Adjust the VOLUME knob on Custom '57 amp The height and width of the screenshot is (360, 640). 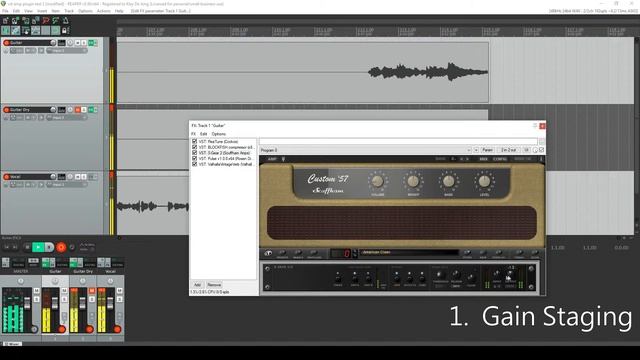pyautogui.click(x=378, y=181)
